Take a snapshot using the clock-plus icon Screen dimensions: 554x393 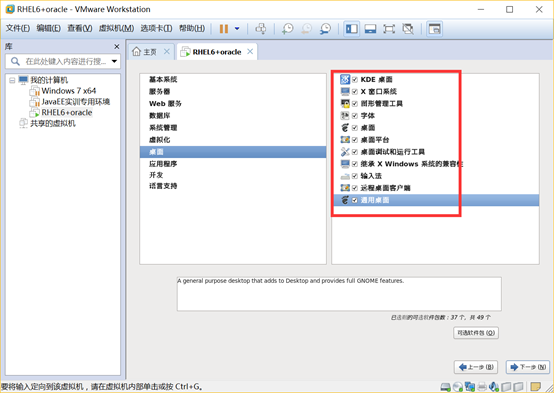click(x=288, y=29)
